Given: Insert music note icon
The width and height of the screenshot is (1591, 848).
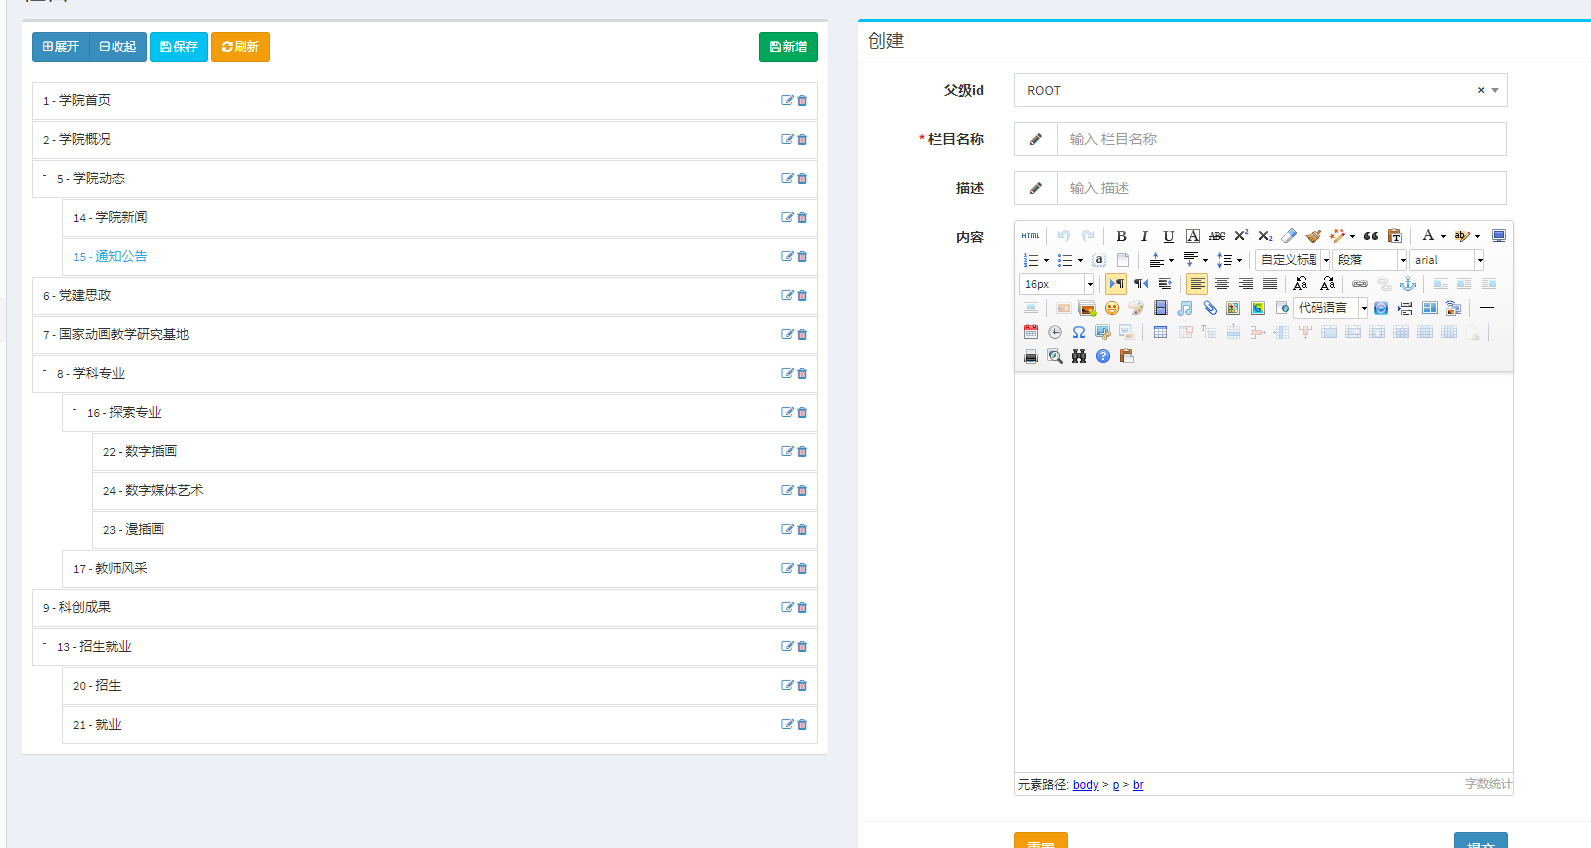Looking at the screenshot, I should click(1185, 308).
